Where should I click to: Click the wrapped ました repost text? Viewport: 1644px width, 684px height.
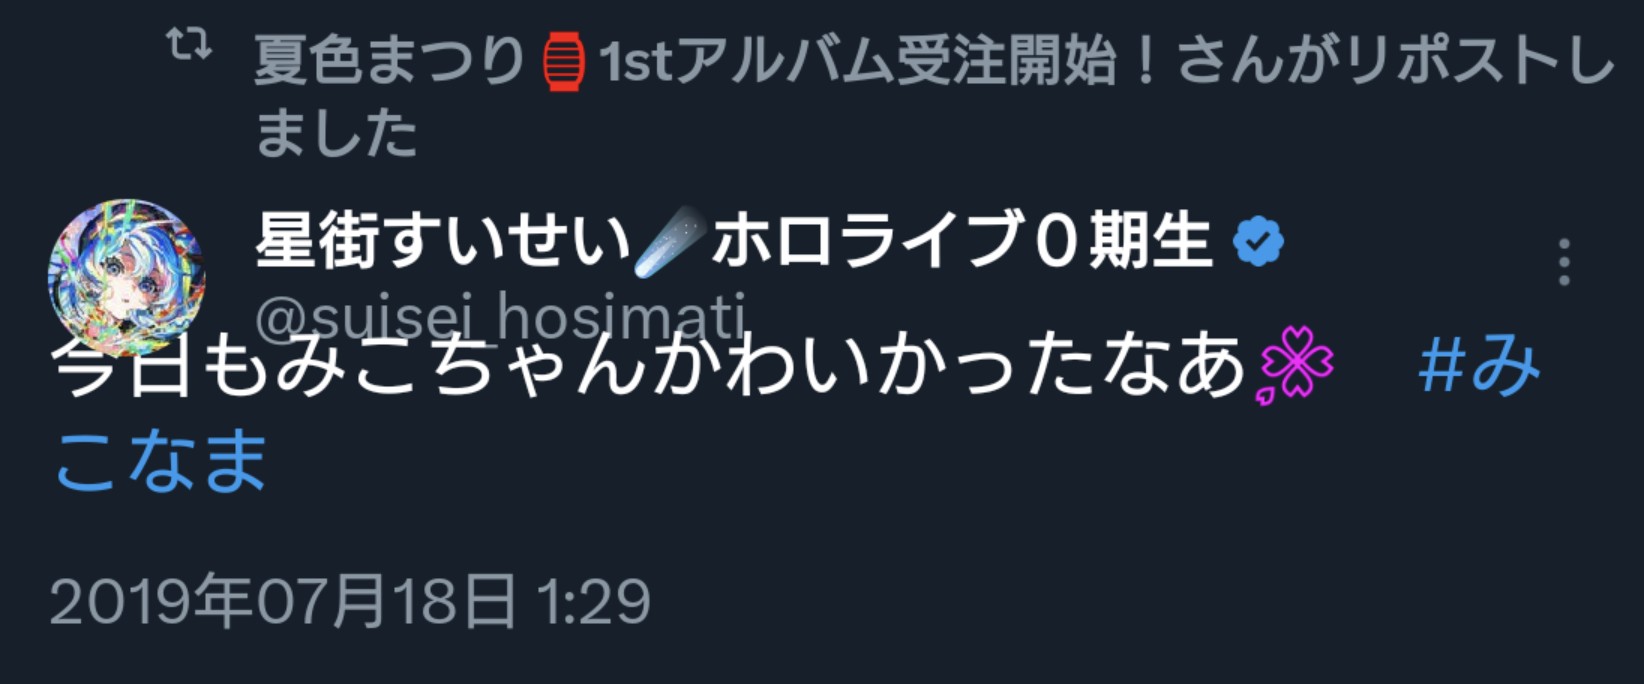pos(336,133)
